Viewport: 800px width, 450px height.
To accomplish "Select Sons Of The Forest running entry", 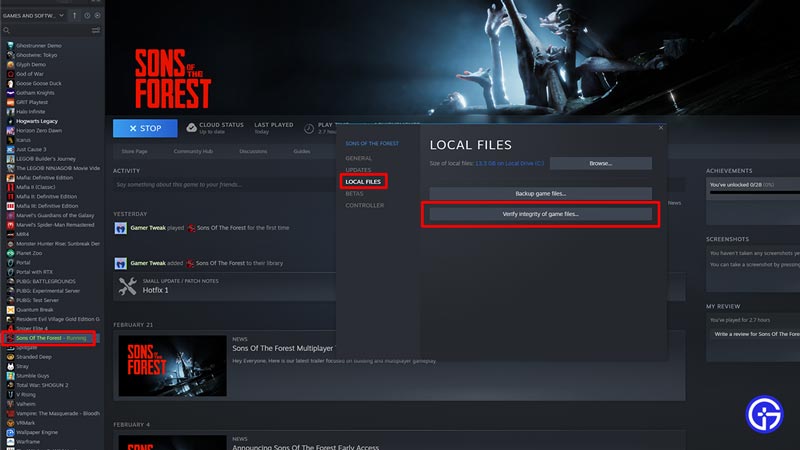I will click(51, 338).
